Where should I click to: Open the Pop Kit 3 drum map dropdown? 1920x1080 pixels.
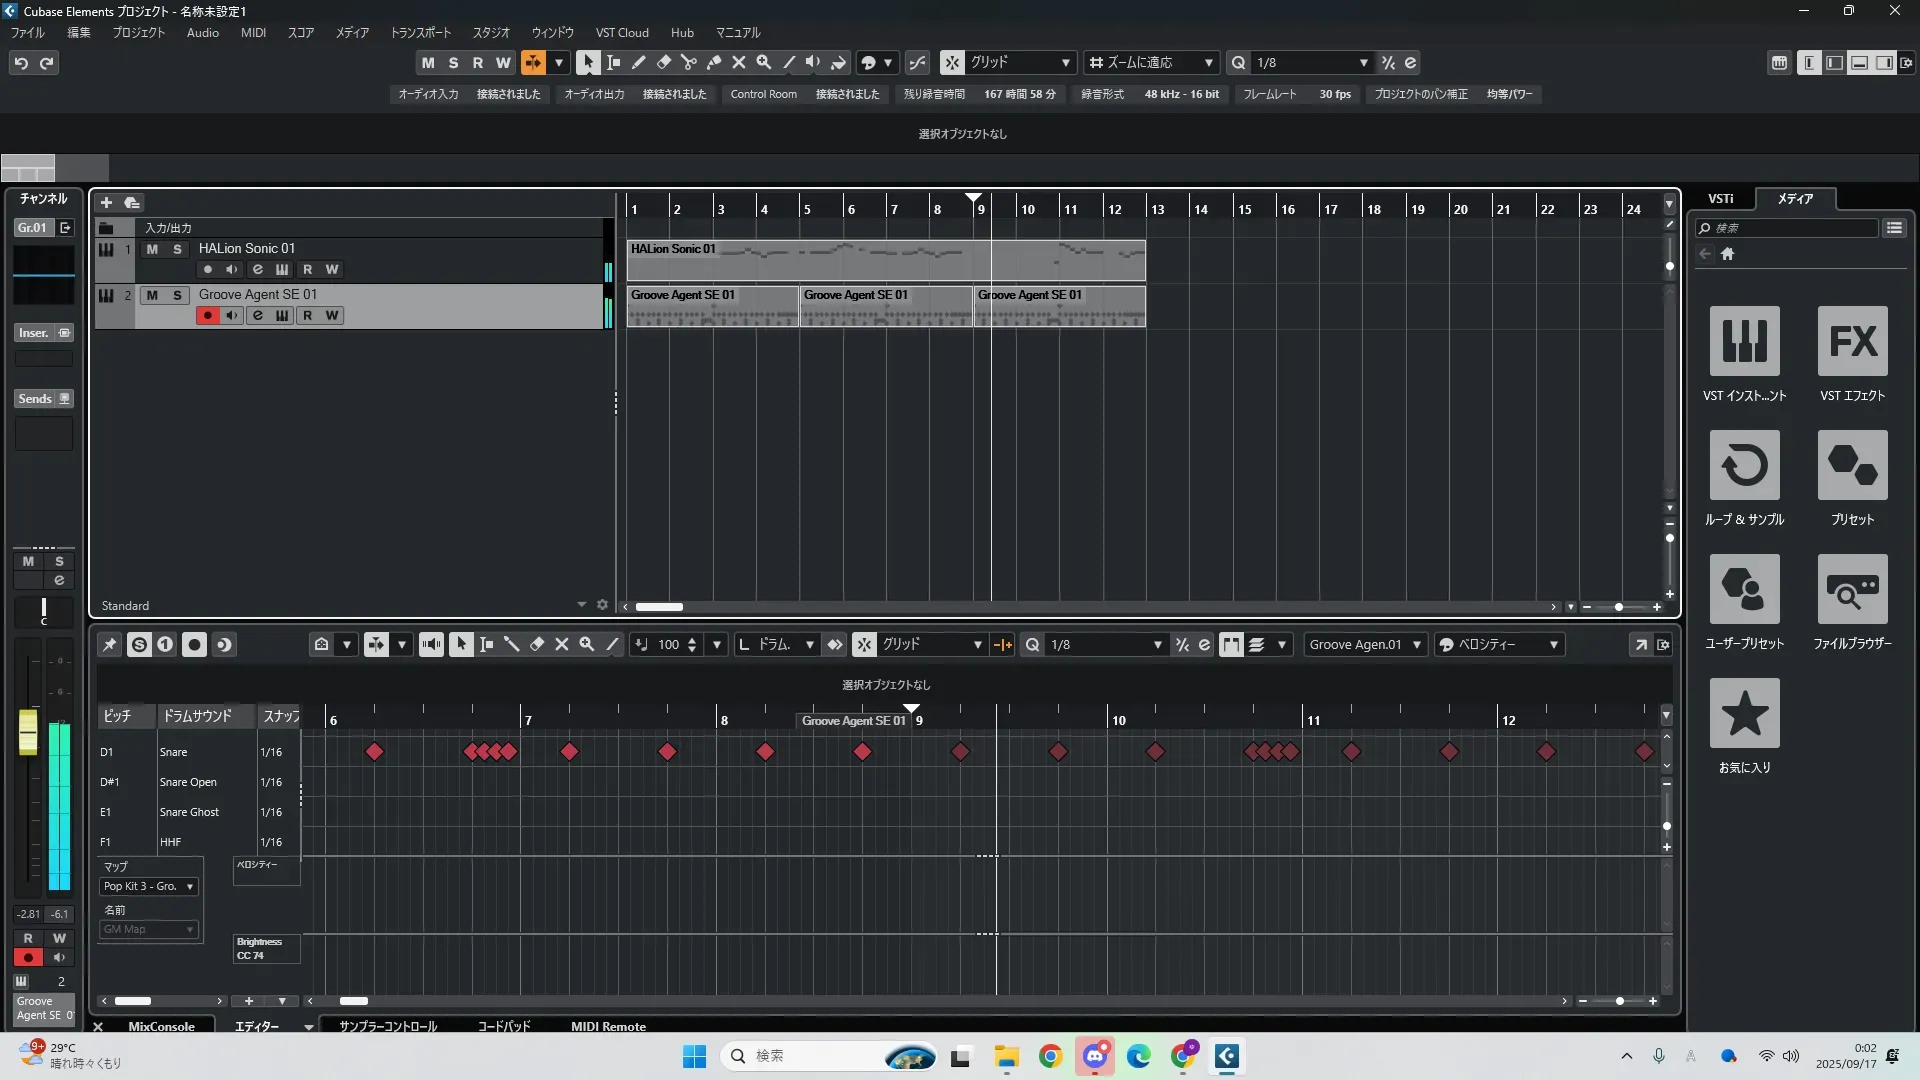pos(149,886)
